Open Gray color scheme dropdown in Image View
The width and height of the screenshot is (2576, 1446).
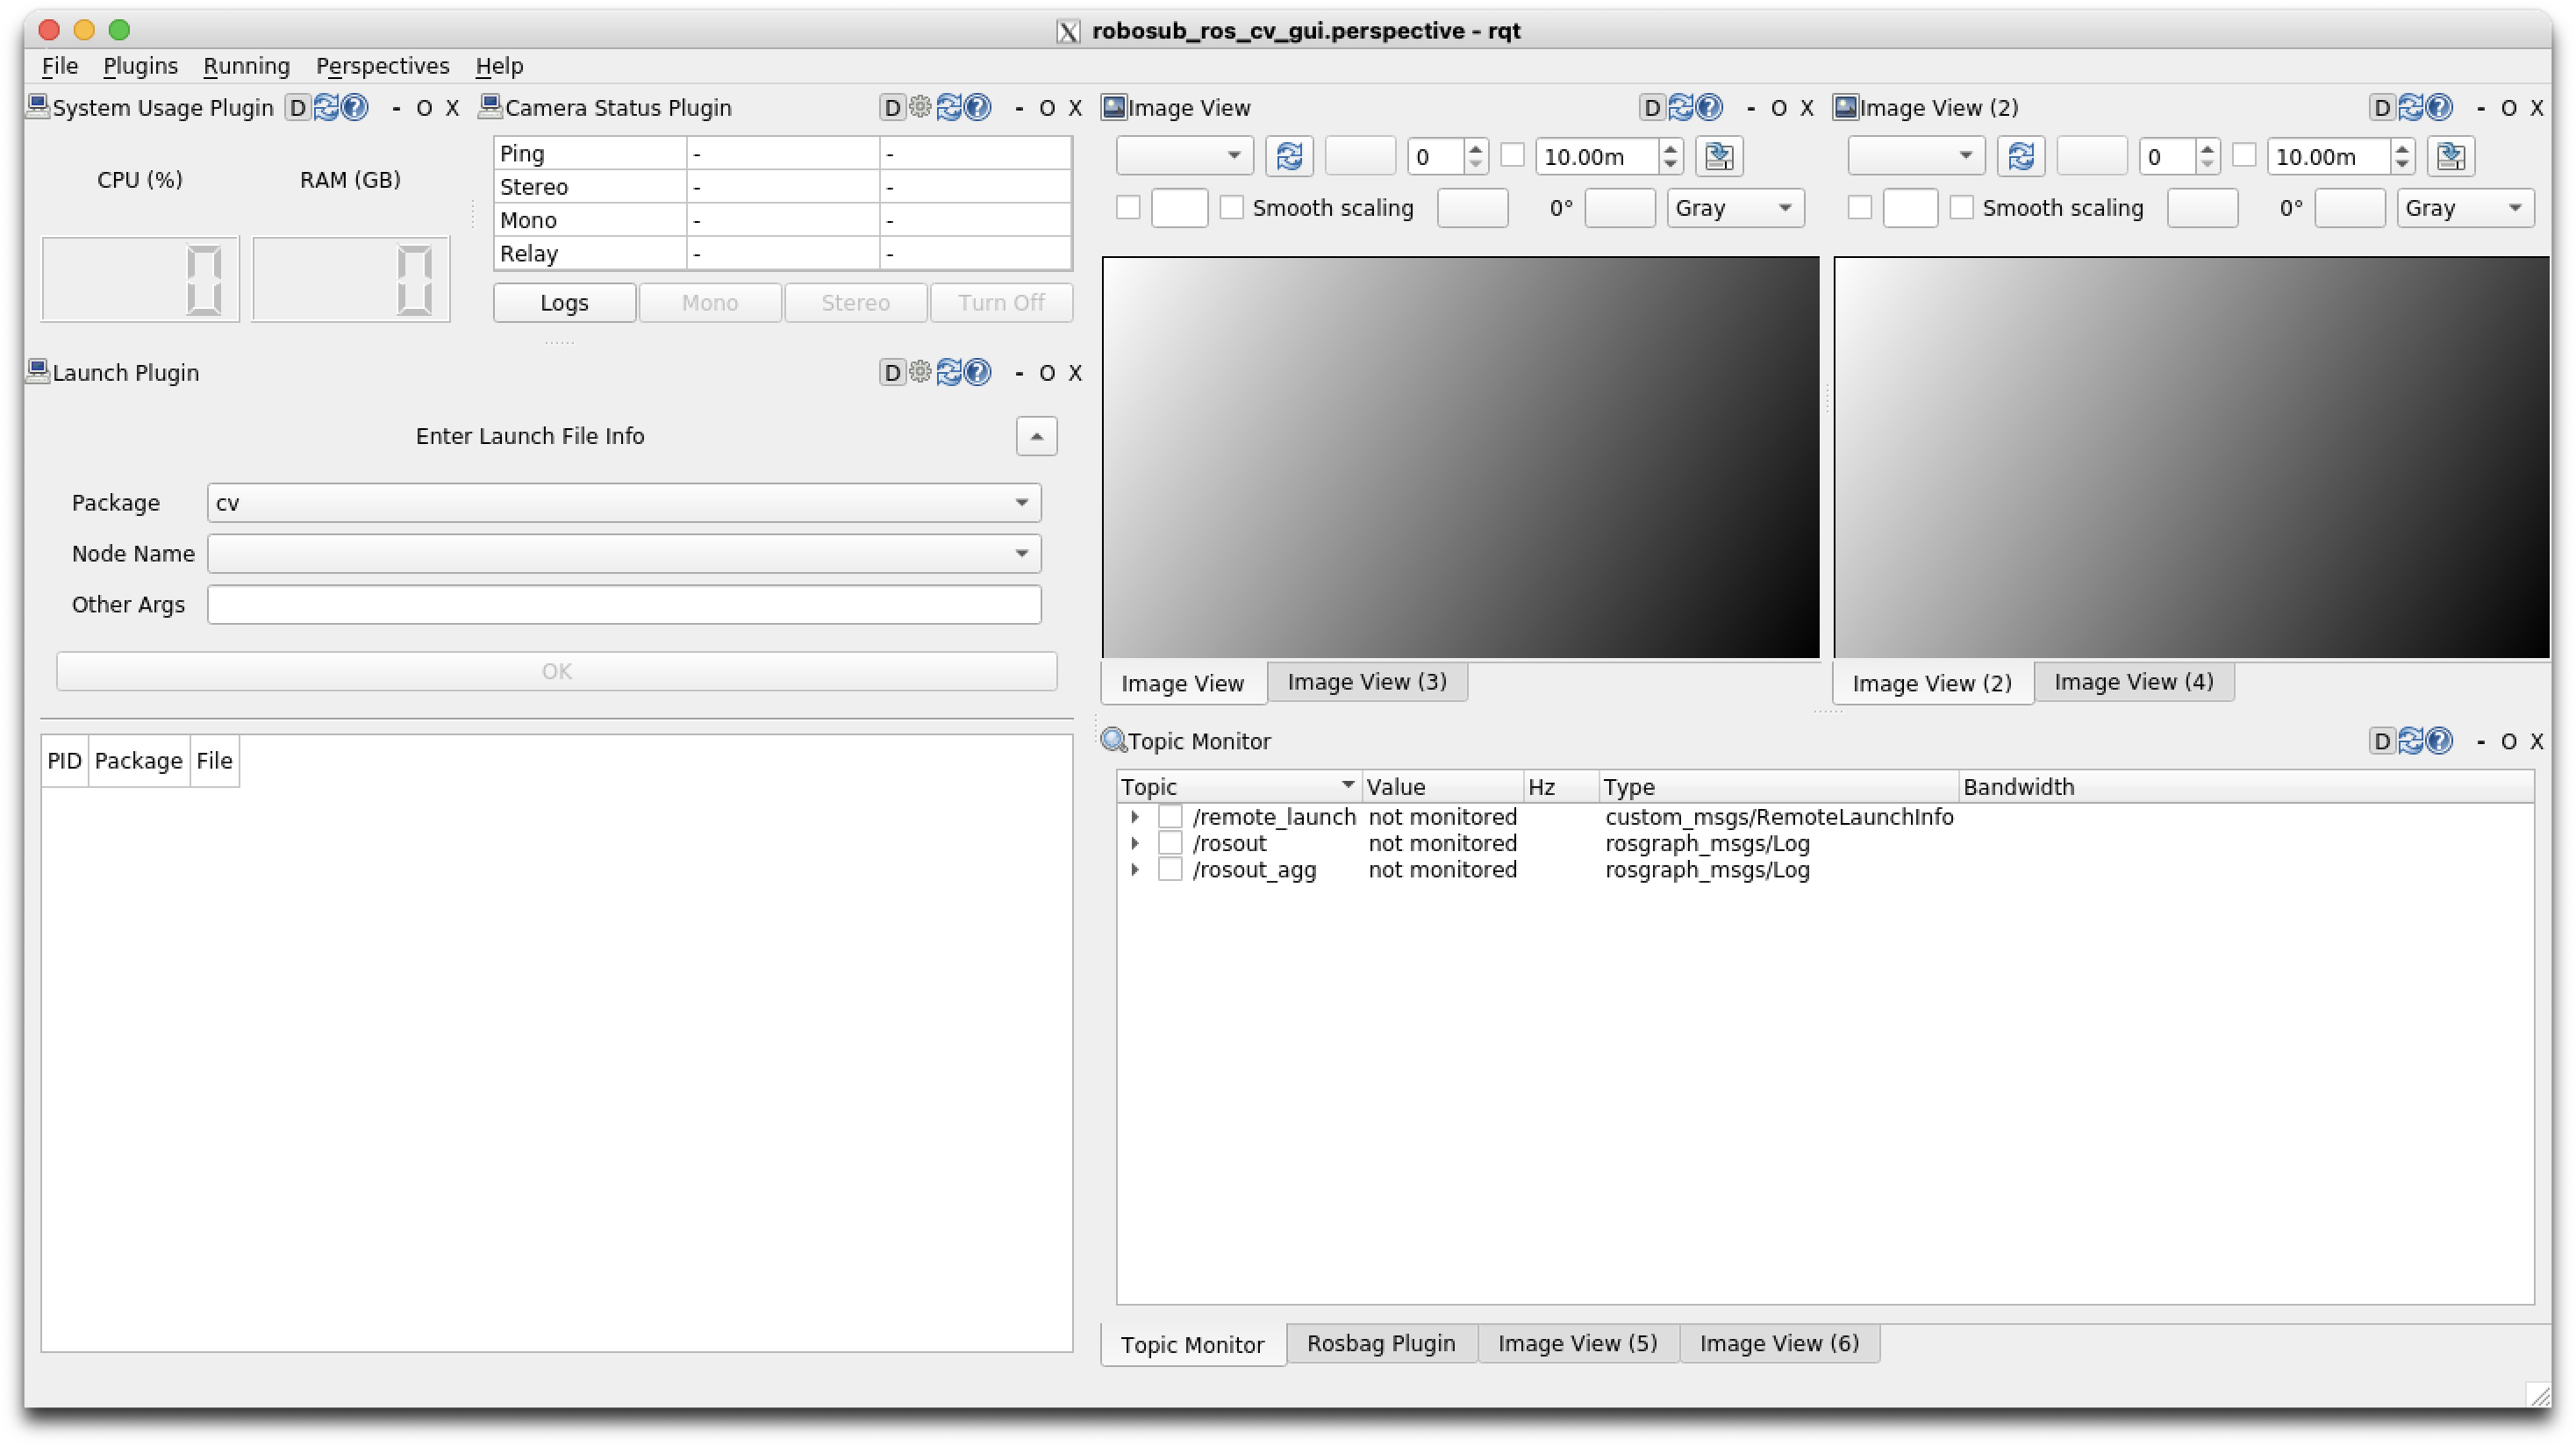coord(1734,208)
